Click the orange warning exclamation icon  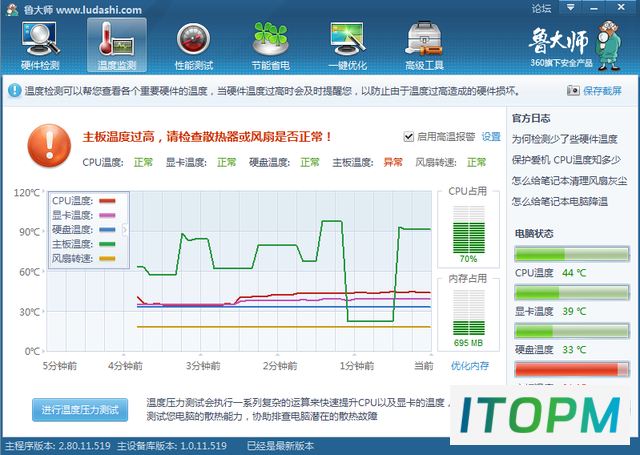[x=49, y=146]
